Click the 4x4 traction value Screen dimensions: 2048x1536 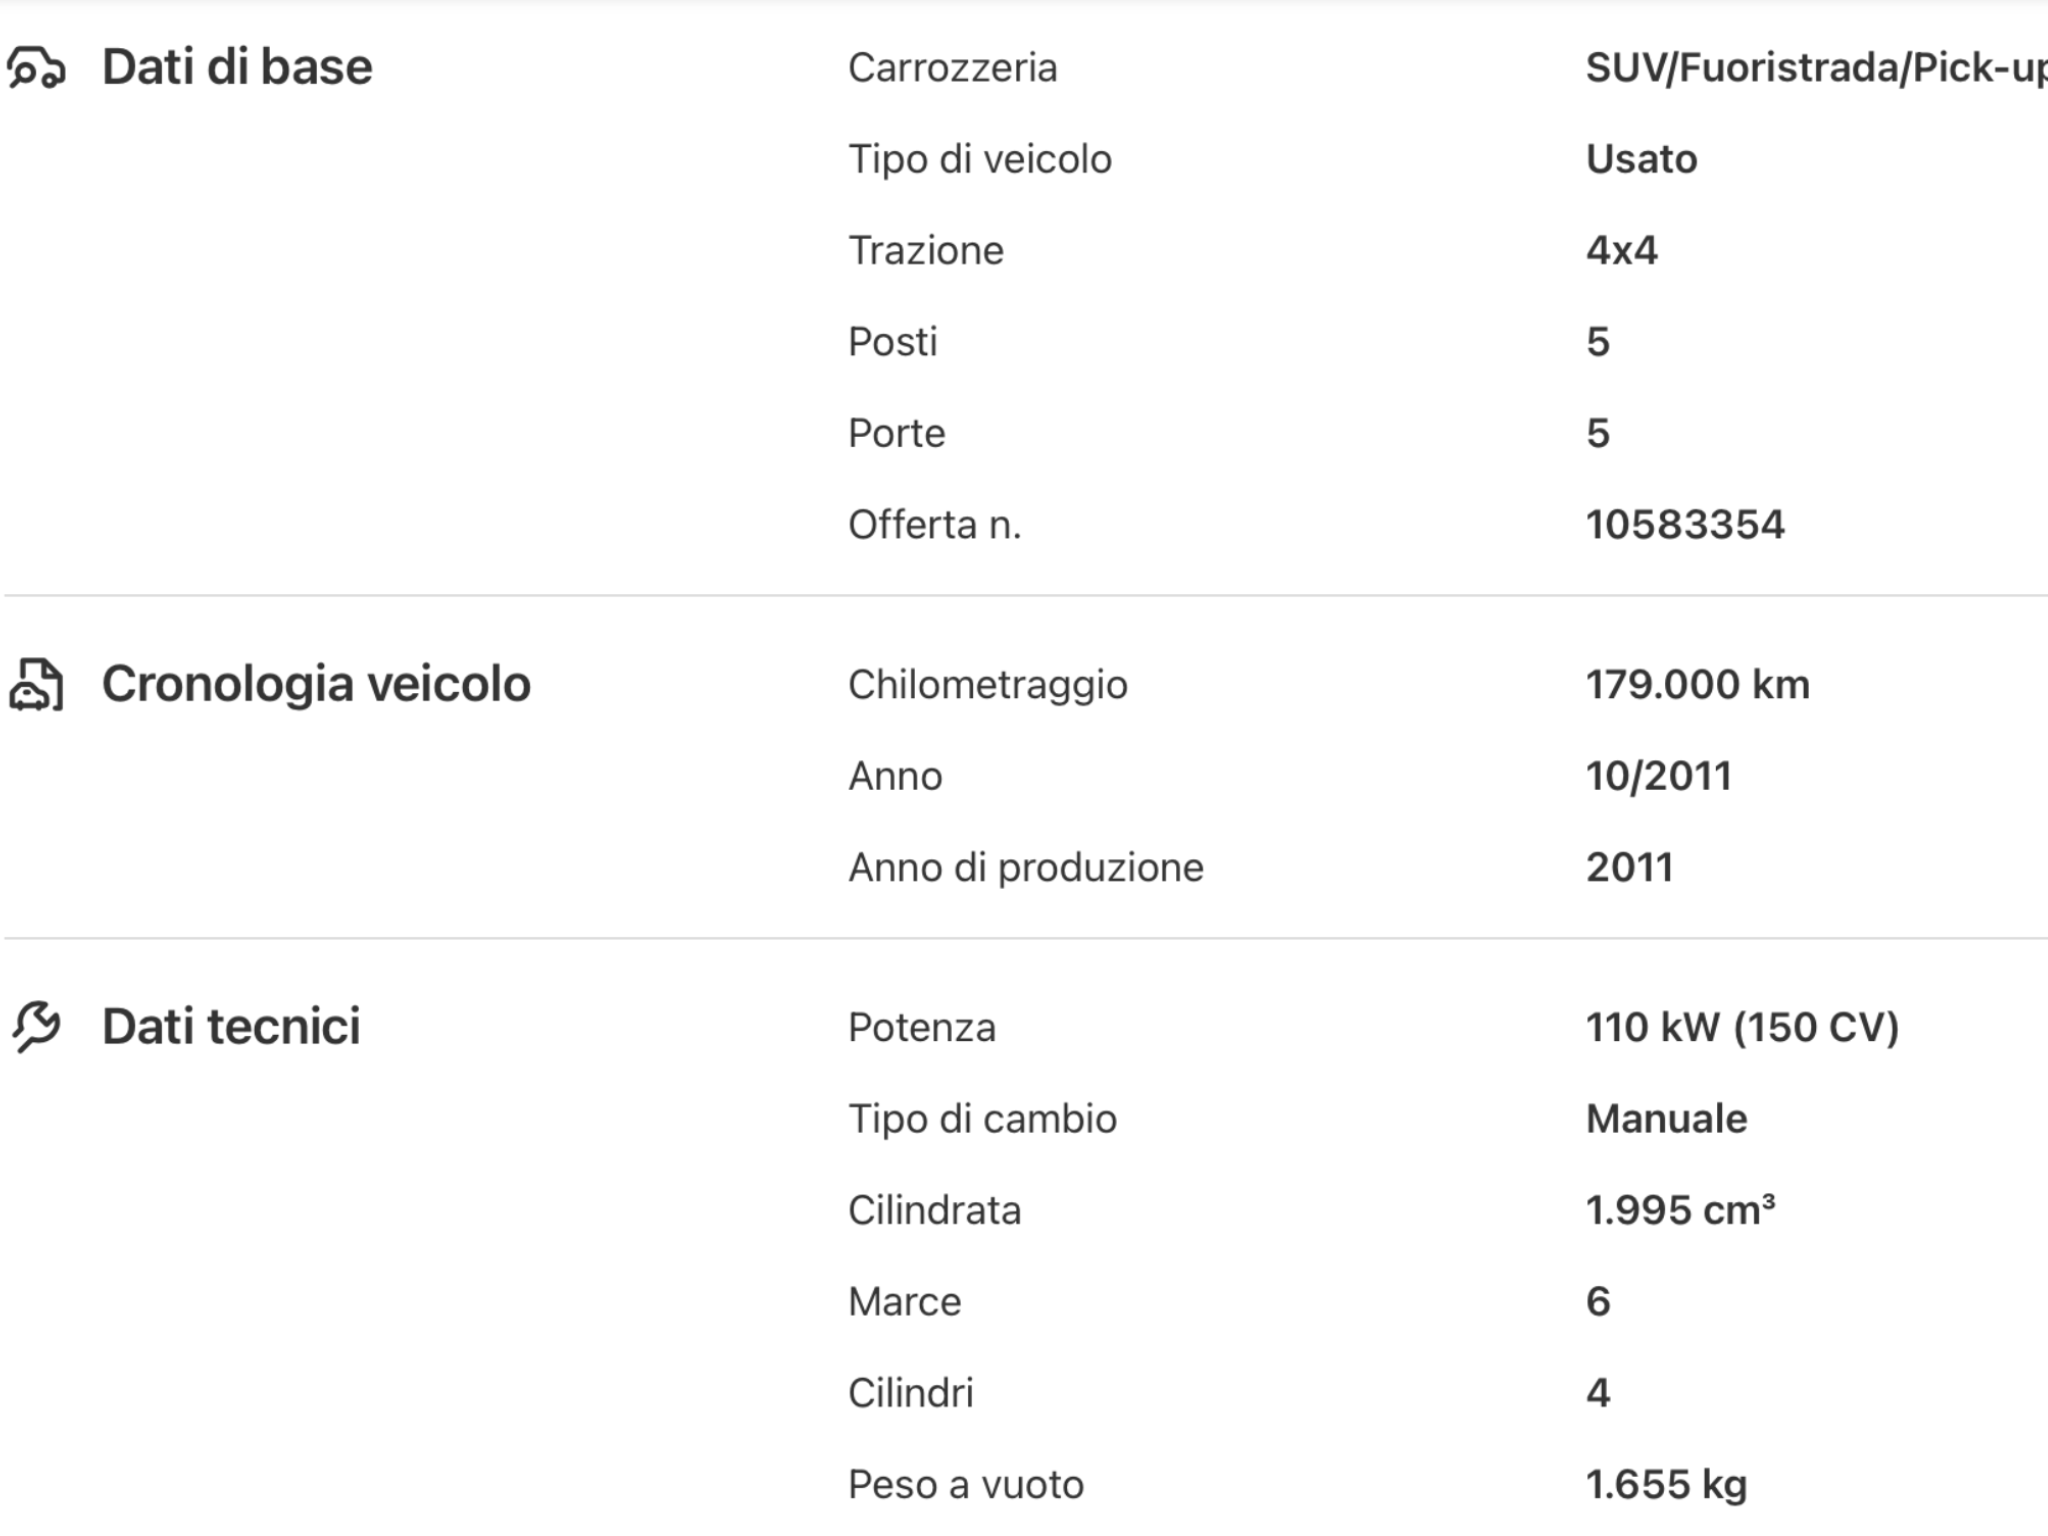pyautogui.click(x=1621, y=251)
